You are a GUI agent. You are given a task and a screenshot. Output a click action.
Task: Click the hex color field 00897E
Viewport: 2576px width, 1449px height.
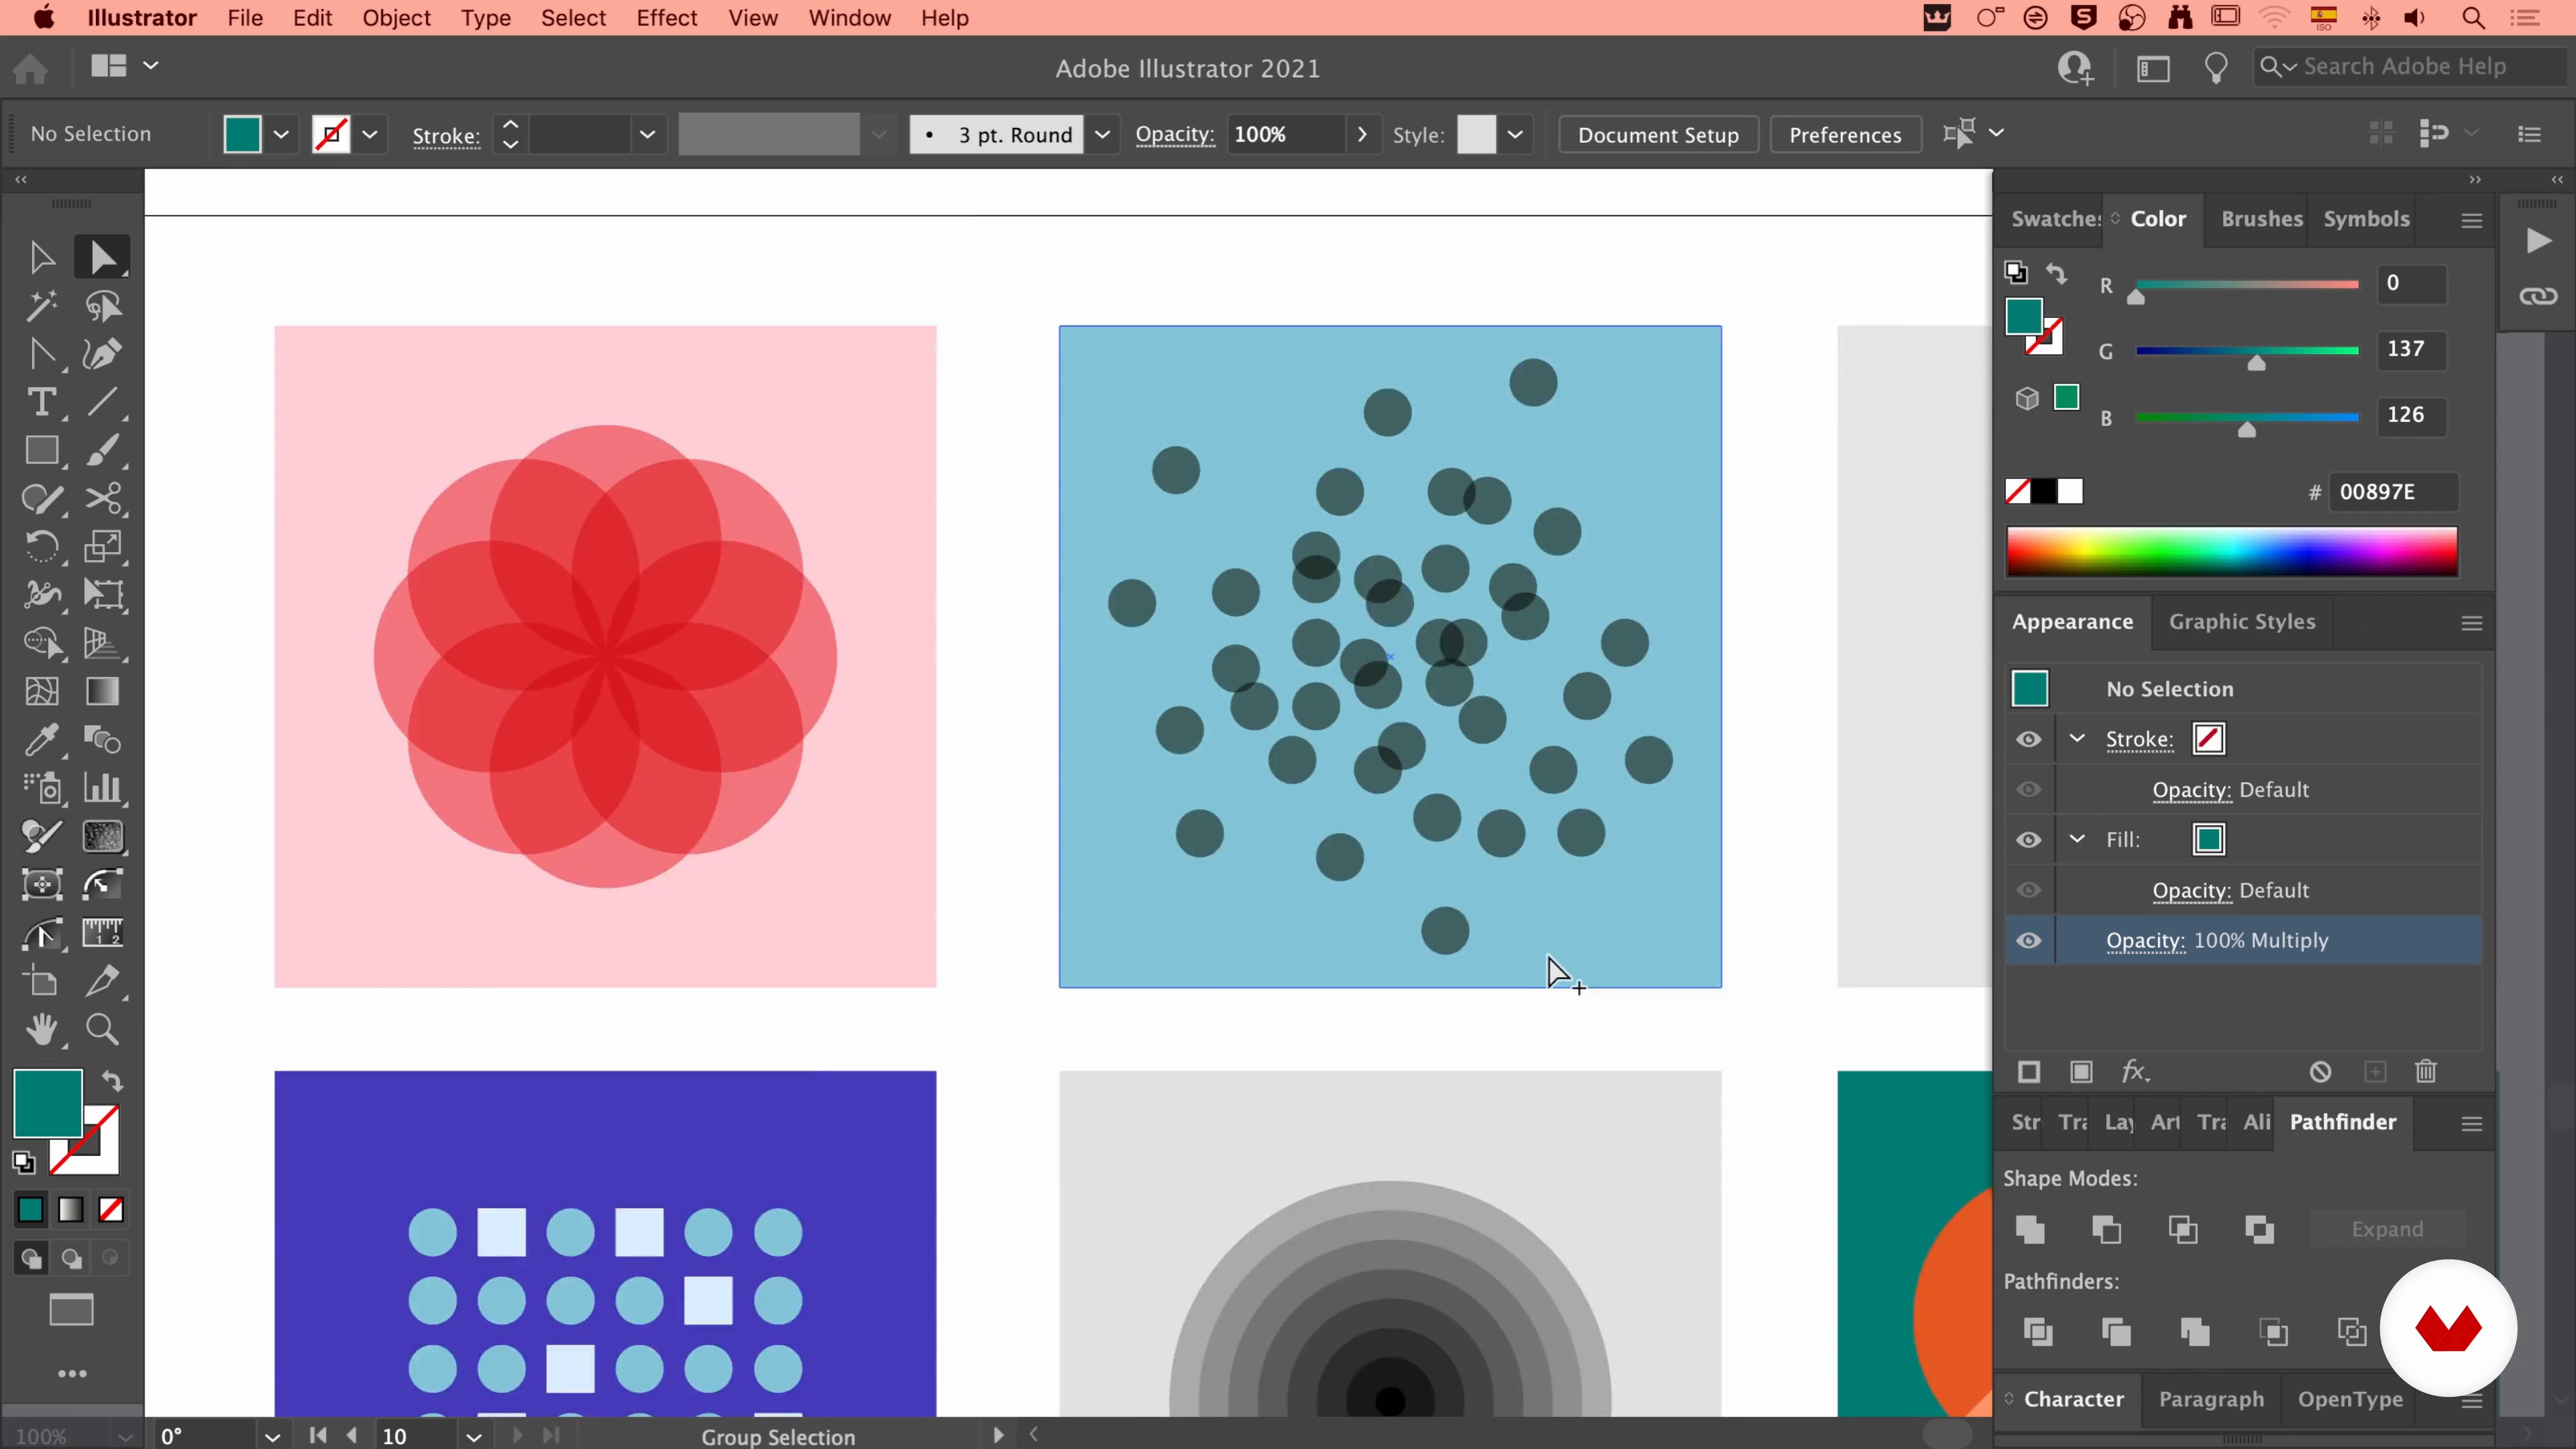[x=2393, y=492]
